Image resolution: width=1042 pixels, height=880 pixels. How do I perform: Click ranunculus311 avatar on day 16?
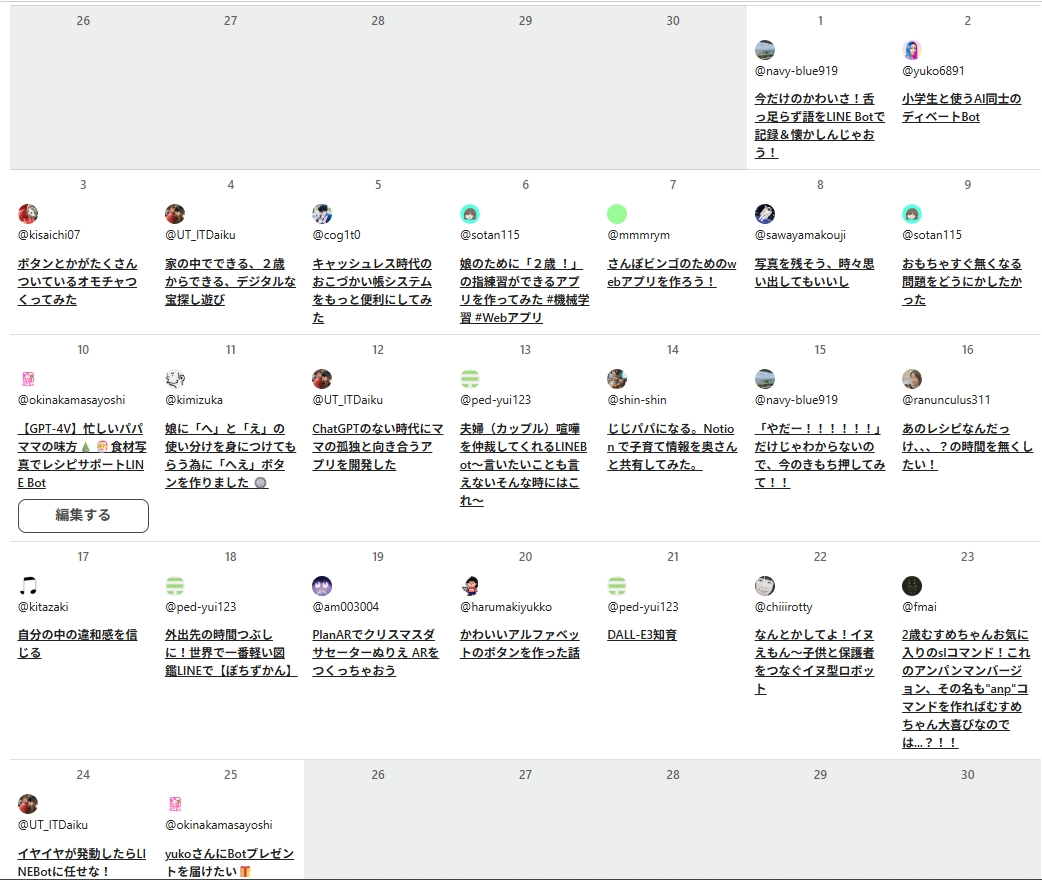[x=912, y=379]
